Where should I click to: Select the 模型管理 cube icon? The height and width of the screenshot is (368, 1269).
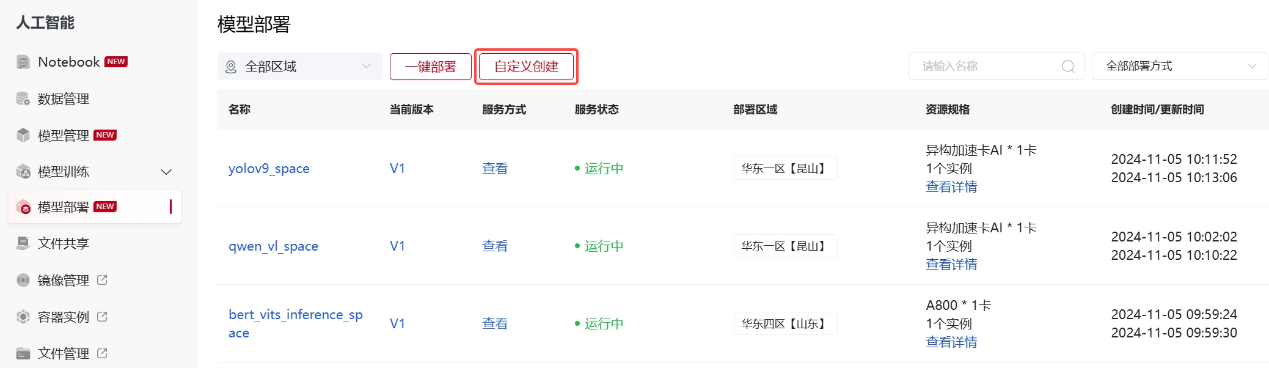pos(24,135)
